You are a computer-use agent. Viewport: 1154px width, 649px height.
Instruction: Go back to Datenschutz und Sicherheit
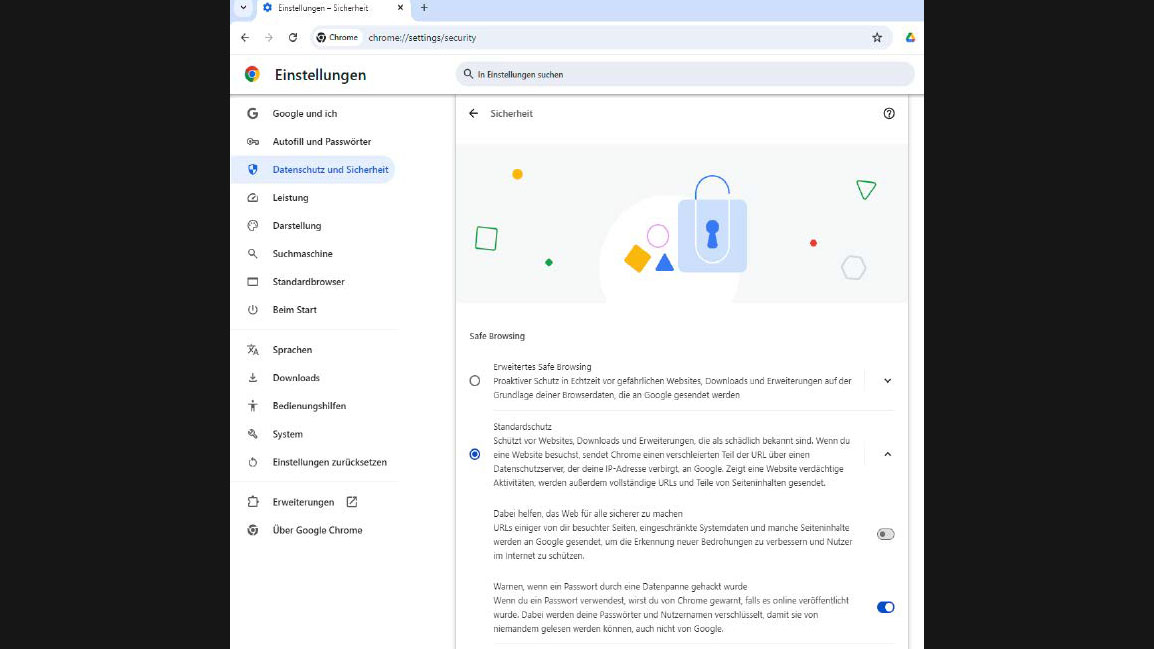474,113
